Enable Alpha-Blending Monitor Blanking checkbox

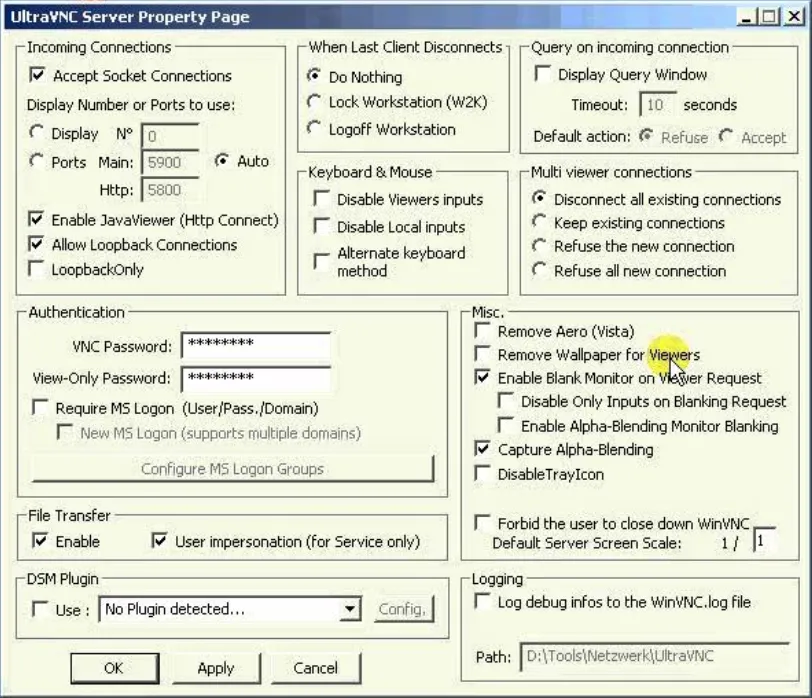(x=505, y=426)
